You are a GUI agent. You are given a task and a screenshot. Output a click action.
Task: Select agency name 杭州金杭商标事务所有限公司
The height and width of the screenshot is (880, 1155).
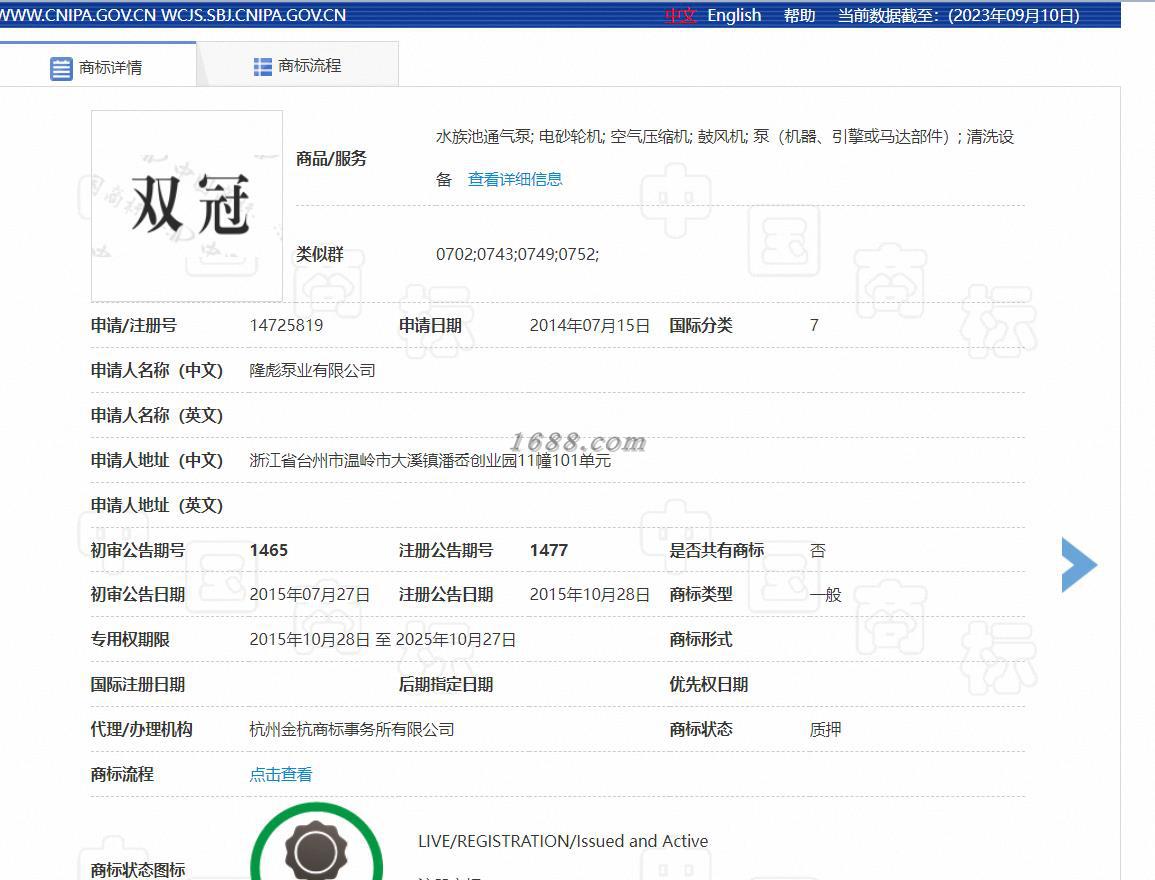tap(351, 730)
